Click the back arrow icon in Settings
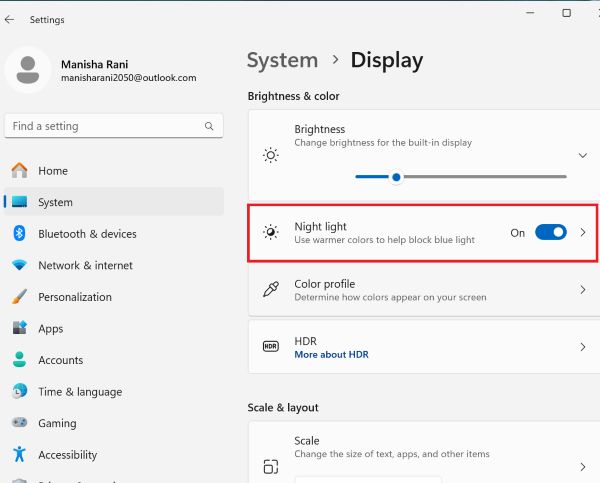The width and height of the screenshot is (600, 483). click(10, 18)
